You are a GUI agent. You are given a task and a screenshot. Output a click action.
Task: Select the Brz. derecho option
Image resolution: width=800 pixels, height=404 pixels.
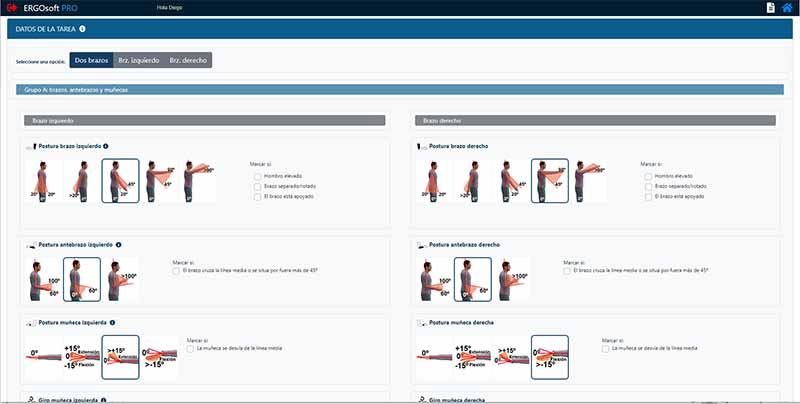click(x=188, y=60)
